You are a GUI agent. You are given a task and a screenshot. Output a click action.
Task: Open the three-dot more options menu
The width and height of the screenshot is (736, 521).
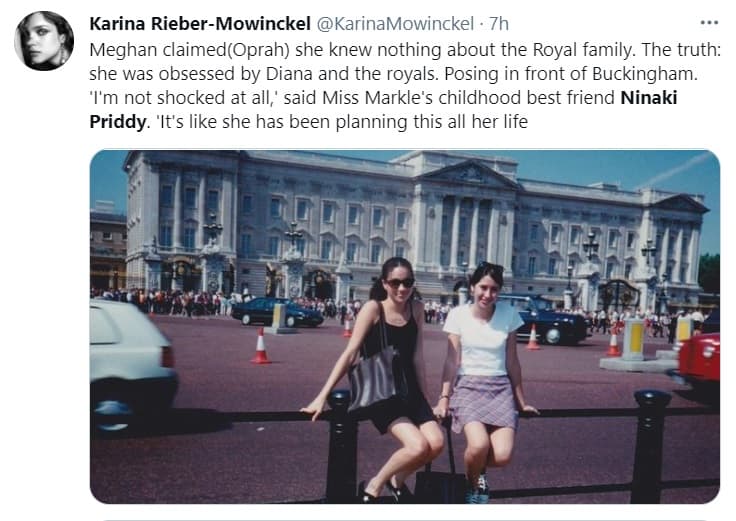pos(709,23)
